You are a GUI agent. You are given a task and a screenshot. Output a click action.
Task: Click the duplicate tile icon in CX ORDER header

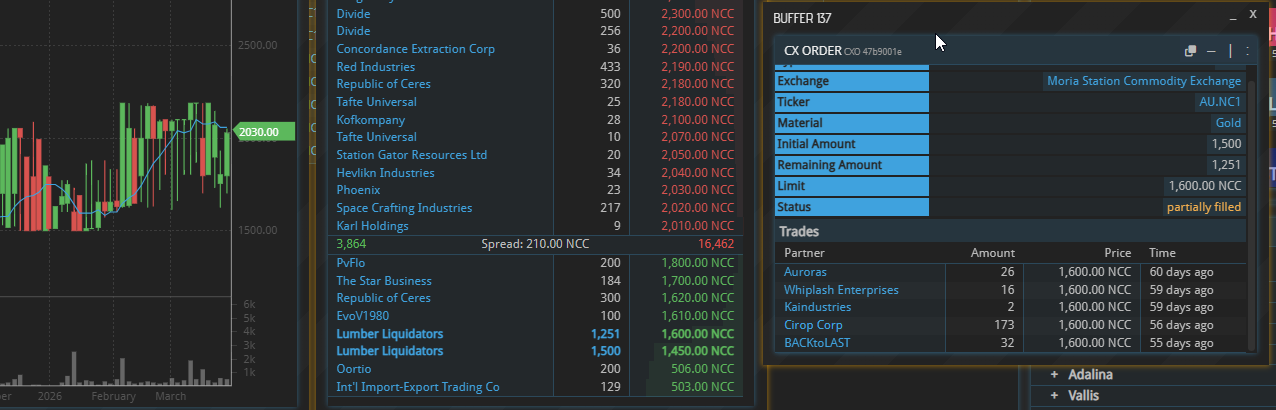pyautogui.click(x=1190, y=51)
